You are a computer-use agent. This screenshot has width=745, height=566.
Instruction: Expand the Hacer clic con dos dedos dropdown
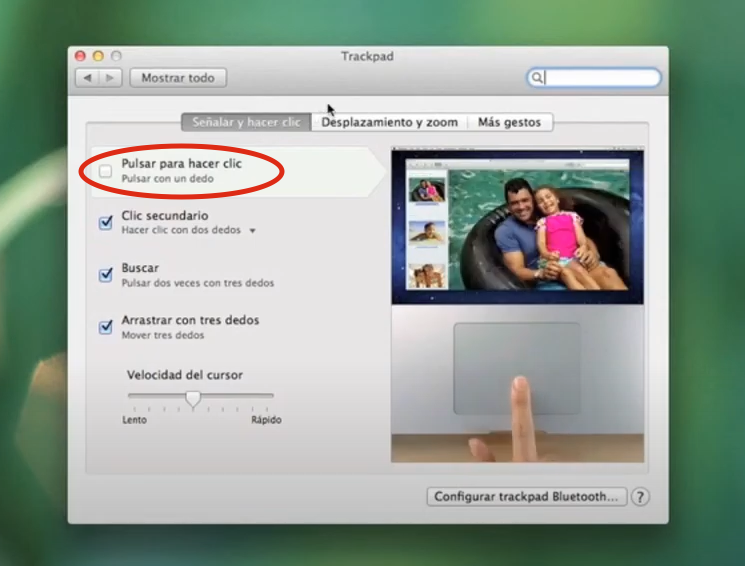pyautogui.click(x=252, y=231)
